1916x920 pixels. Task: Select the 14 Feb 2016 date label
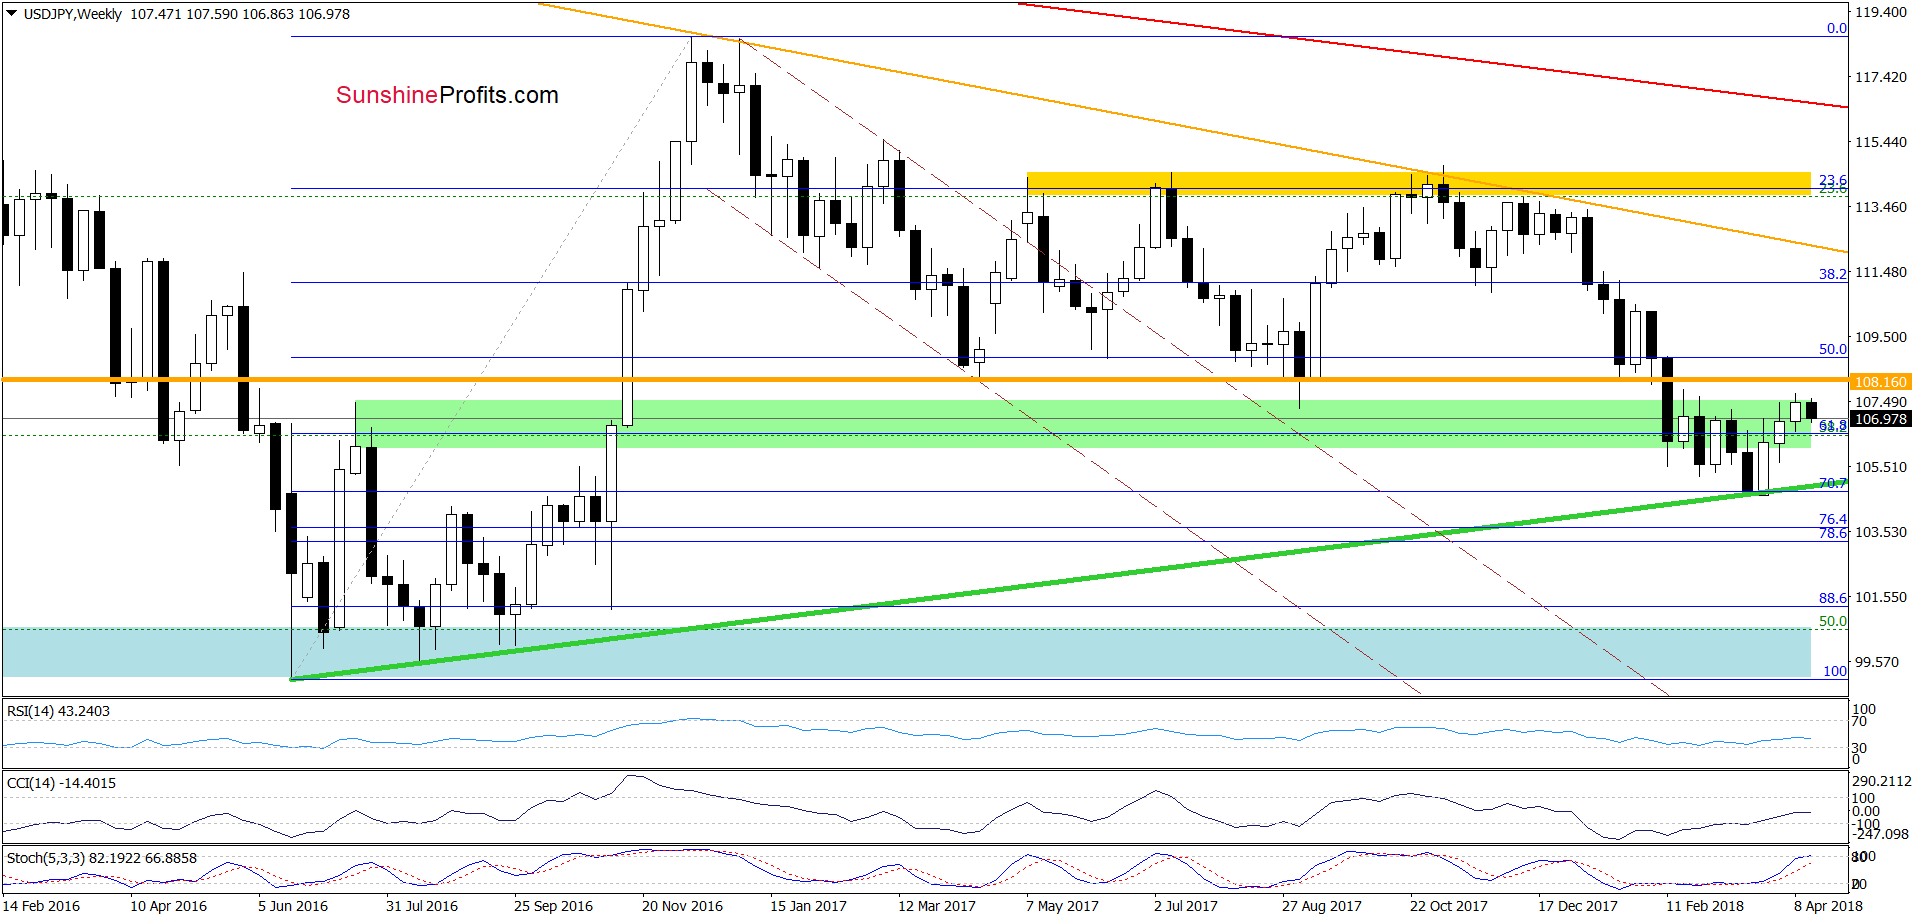click(x=41, y=906)
